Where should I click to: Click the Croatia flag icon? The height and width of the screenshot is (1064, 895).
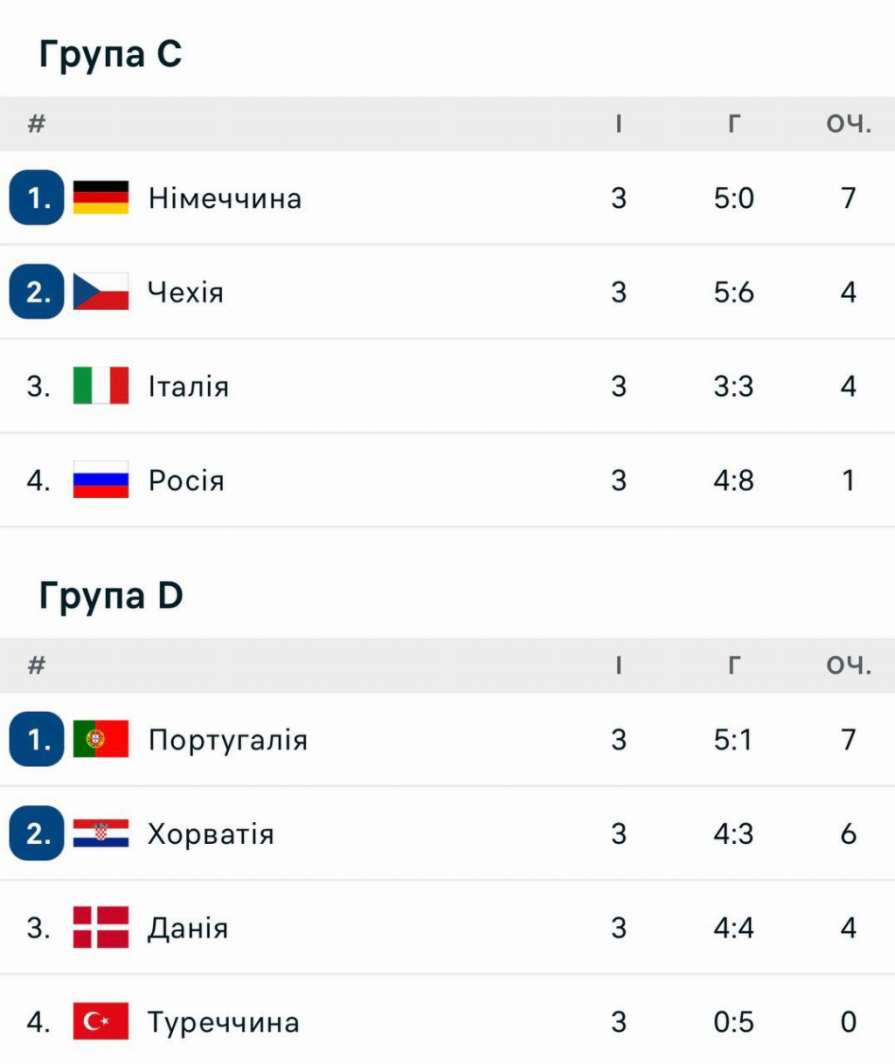100,833
